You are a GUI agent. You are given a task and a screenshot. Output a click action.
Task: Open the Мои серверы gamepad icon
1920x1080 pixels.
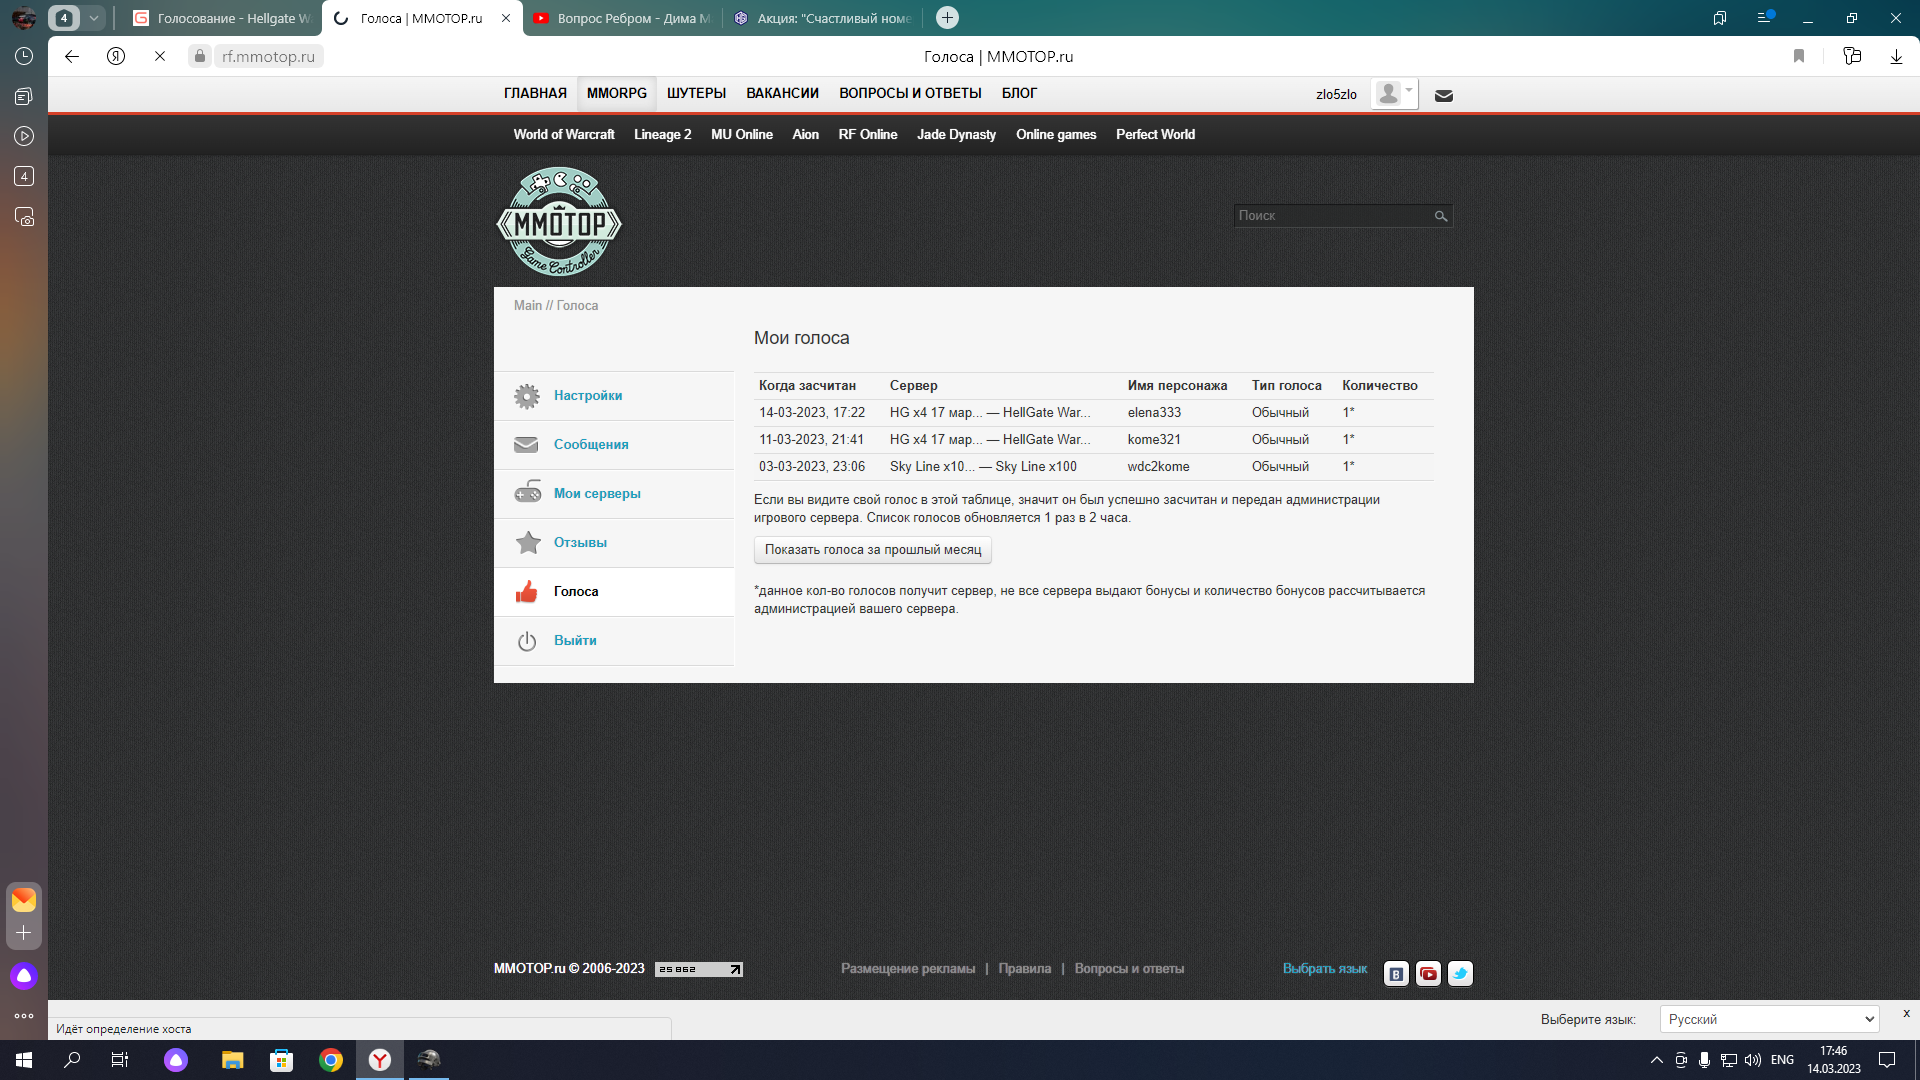(527, 493)
